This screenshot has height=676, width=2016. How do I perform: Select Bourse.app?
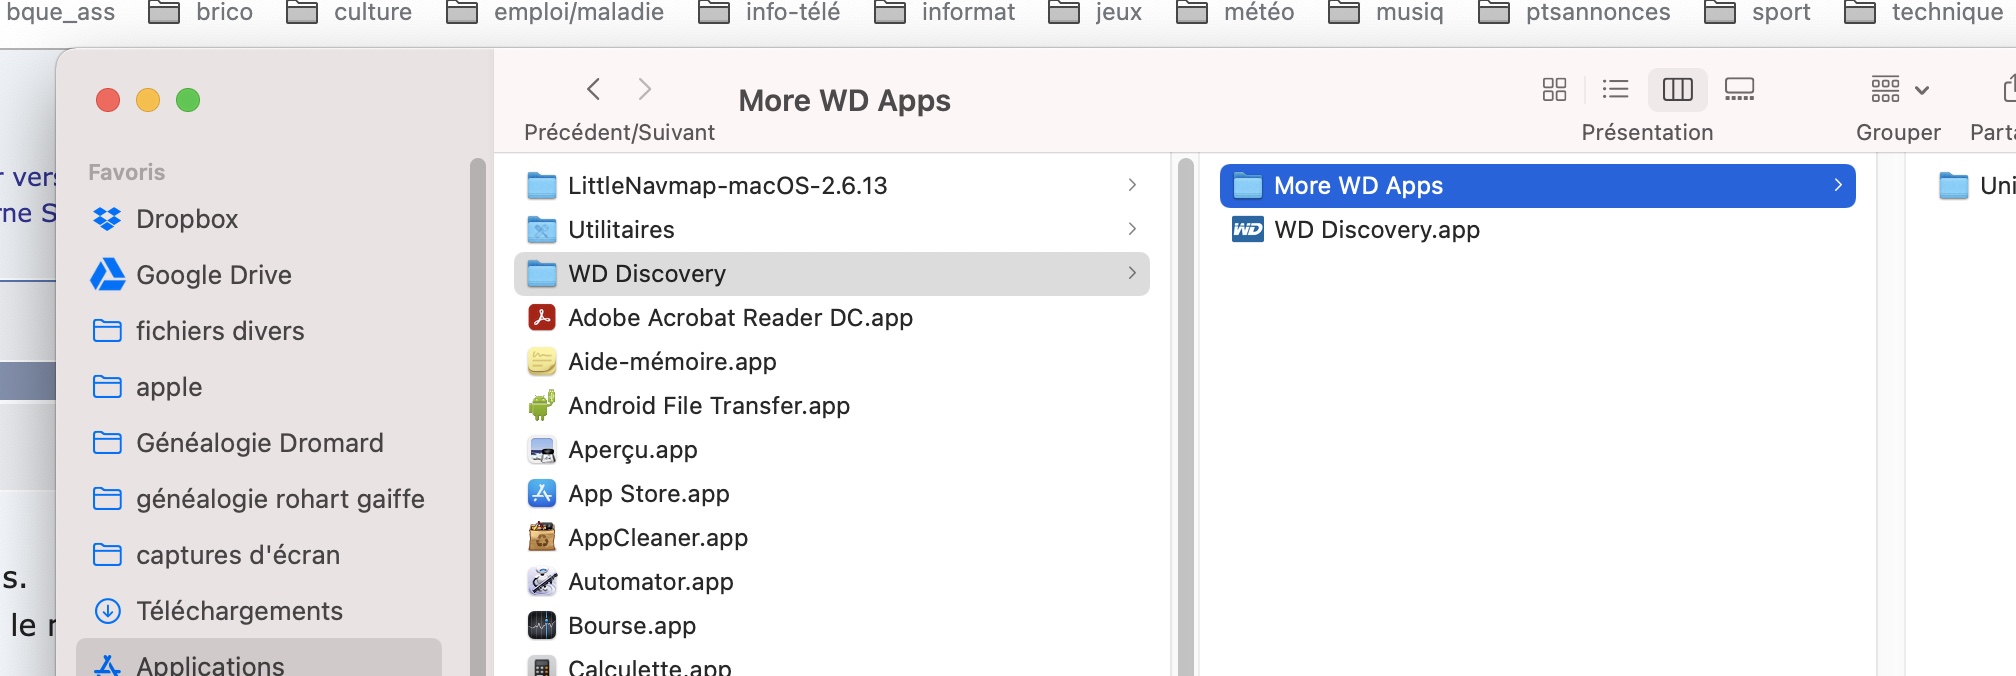(x=831, y=625)
